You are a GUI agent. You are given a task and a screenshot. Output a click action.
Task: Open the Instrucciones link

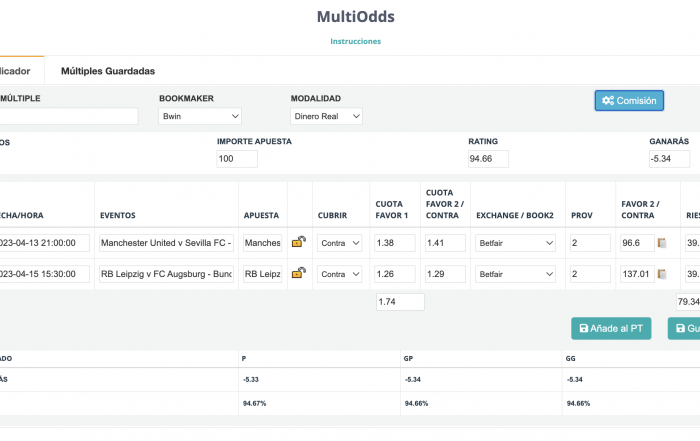(x=355, y=41)
